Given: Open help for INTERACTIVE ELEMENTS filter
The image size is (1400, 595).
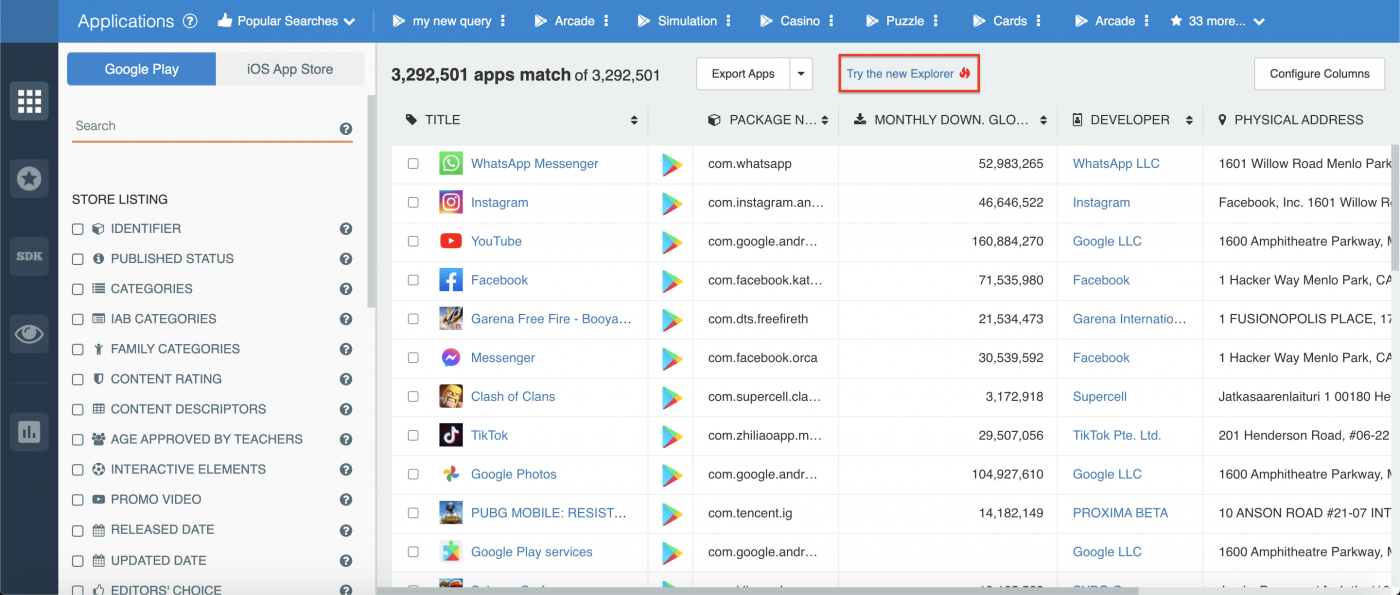Looking at the screenshot, I should (x=346, y=469).
